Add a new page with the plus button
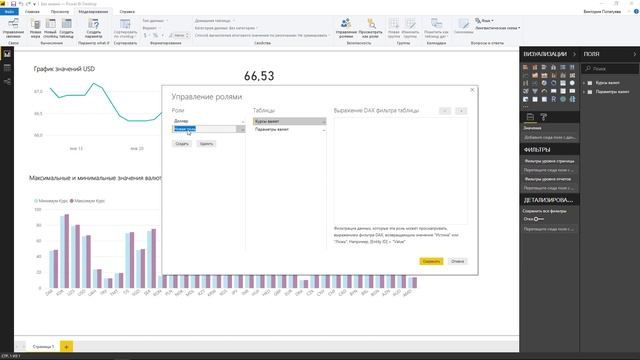640x360 pixels. click(x=67, y=347)
